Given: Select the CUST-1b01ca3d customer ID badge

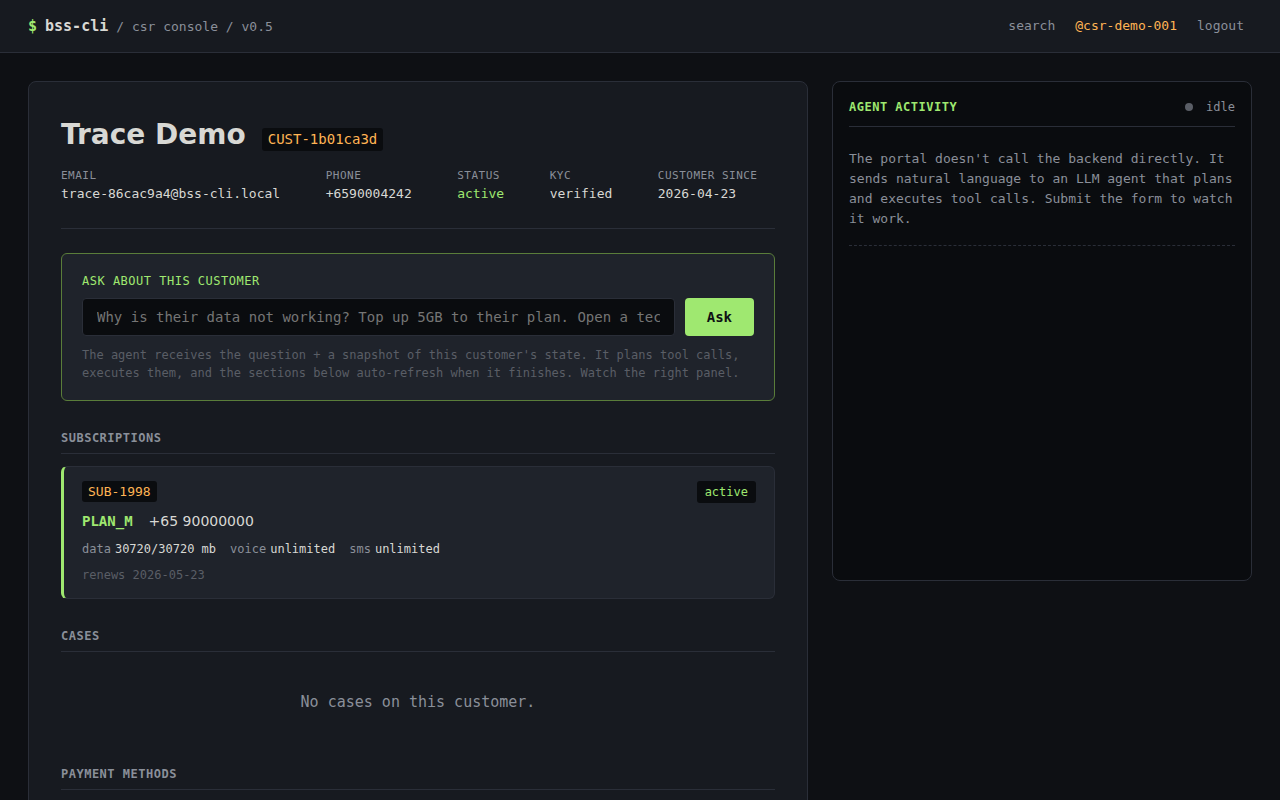Looking at the screenshot, I should click(x=322, y=139).
